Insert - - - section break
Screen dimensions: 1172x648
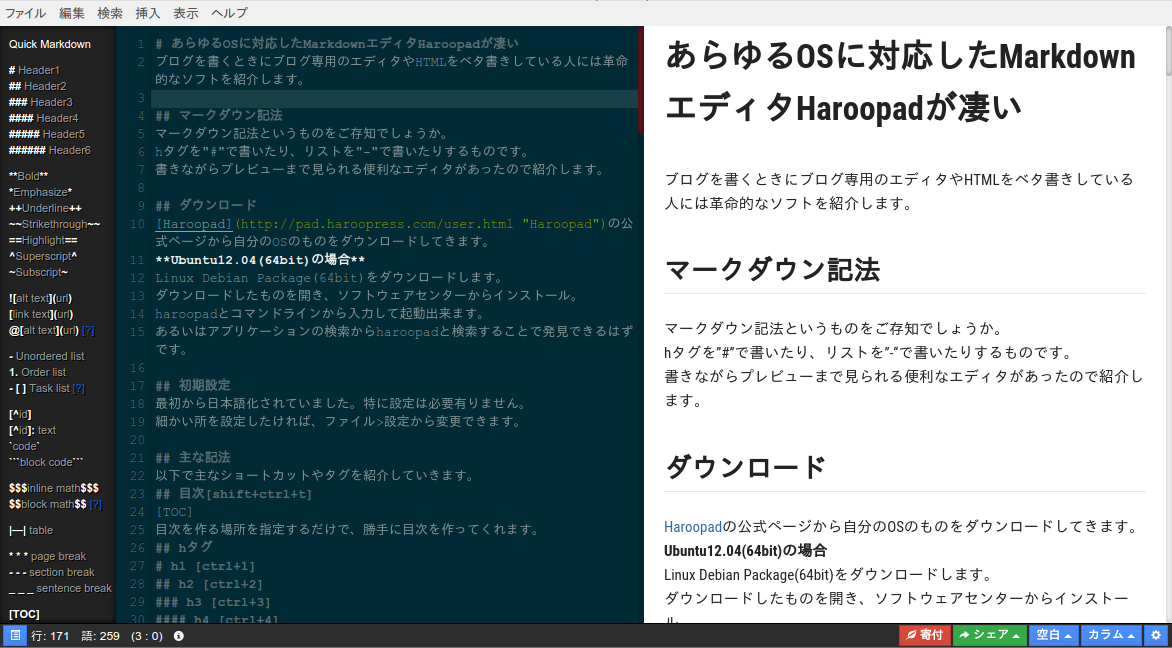[52, 573]
